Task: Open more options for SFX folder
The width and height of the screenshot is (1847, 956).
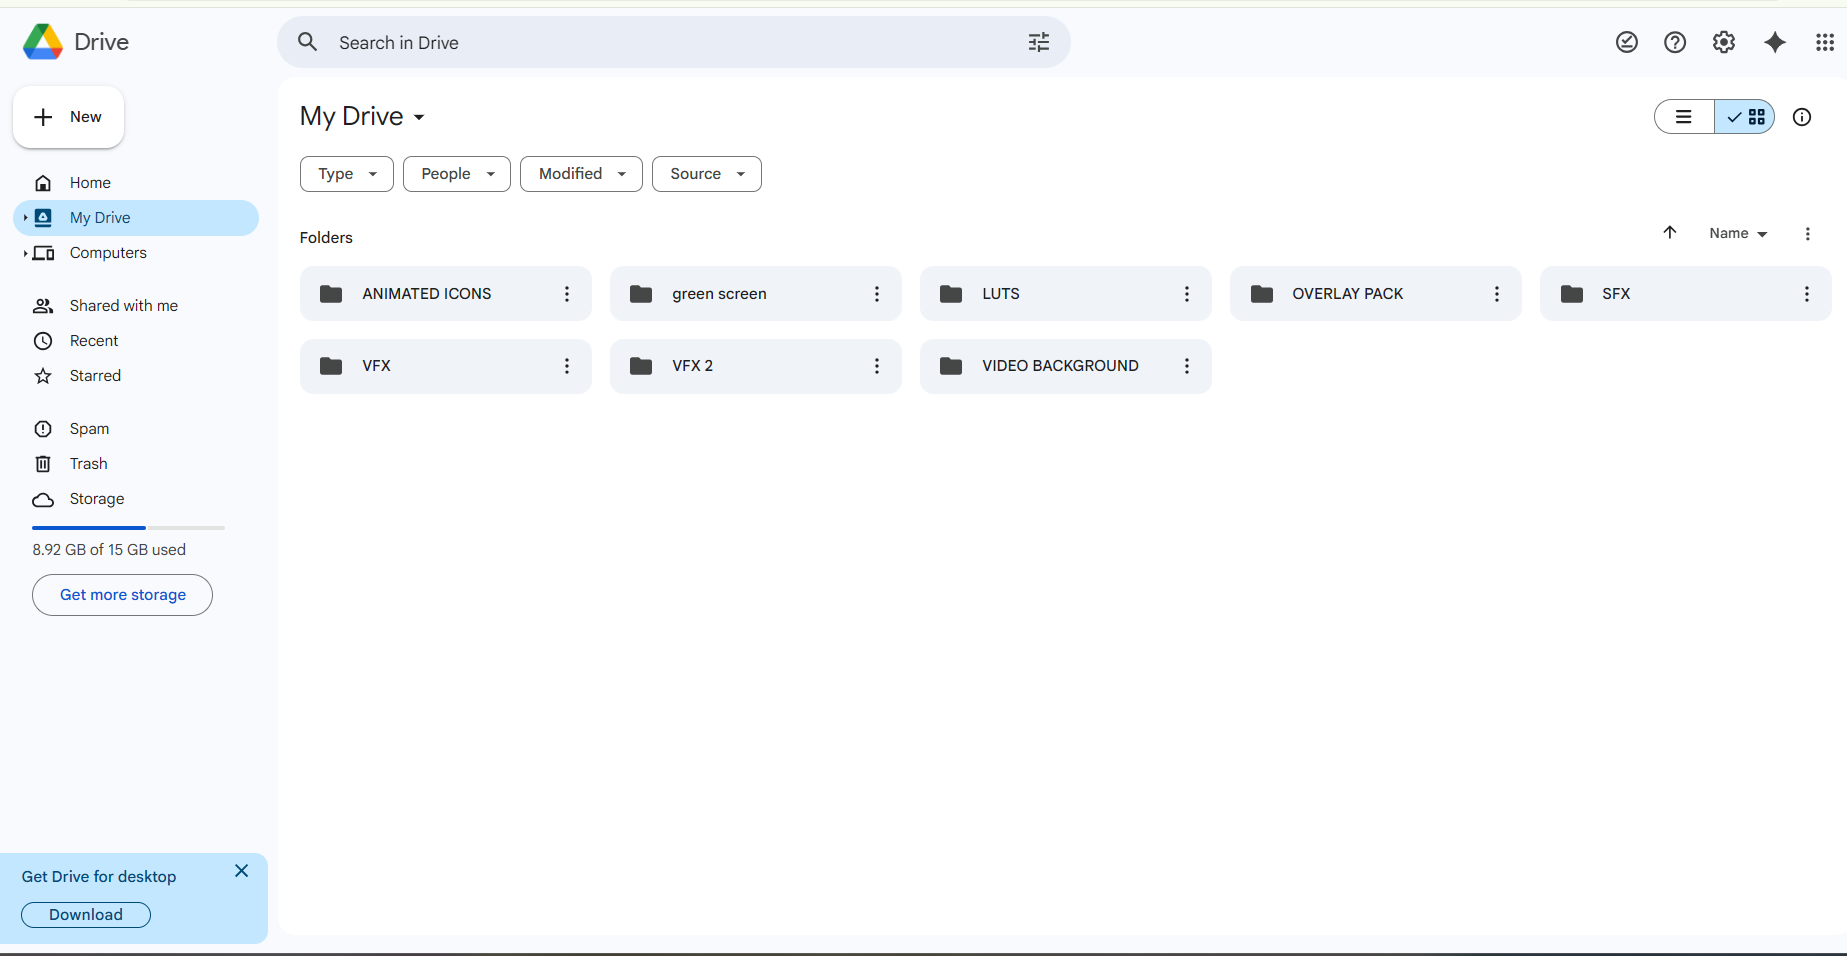Action: pyautogui.click(x=1806, y=294)
